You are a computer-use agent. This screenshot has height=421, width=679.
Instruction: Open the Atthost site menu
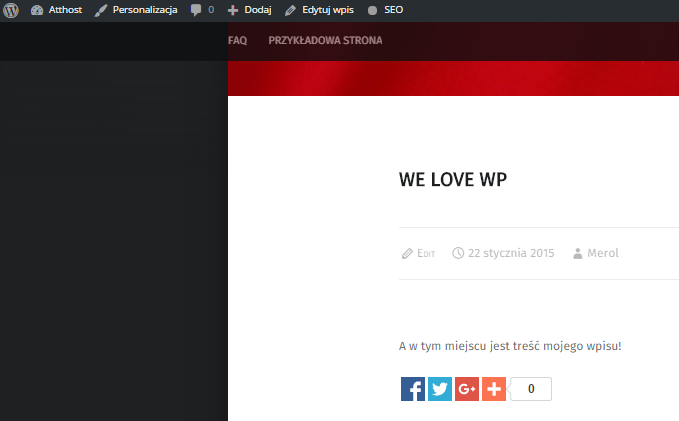coord(65,10)
